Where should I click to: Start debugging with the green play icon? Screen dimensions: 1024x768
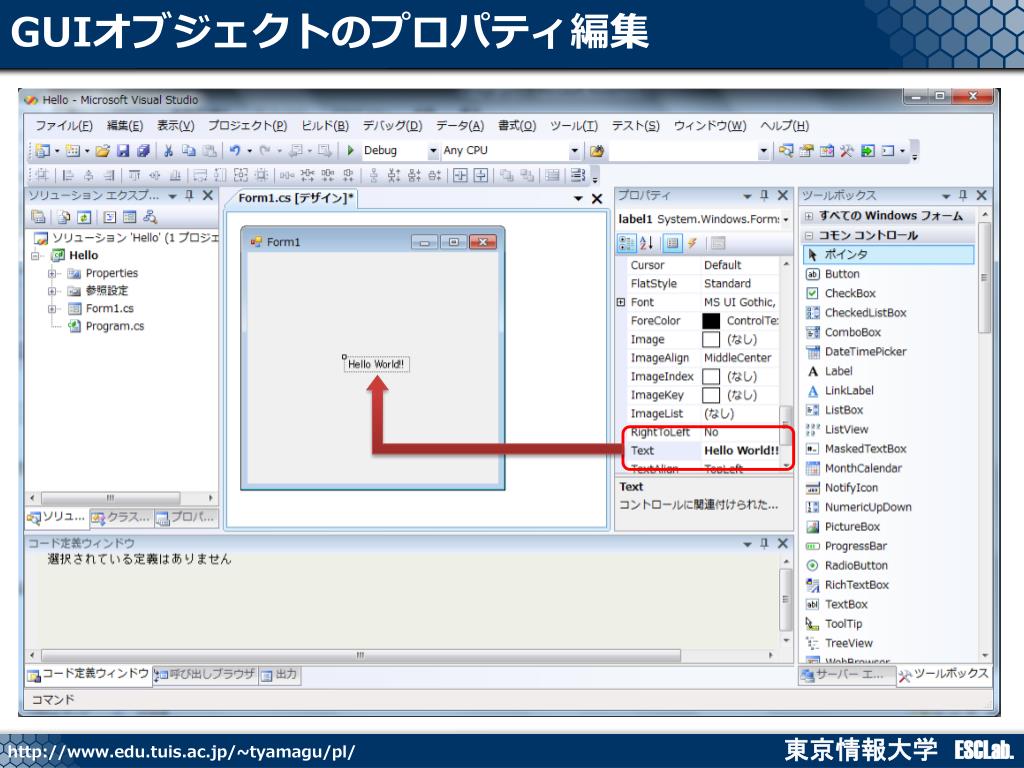[350, 151]
